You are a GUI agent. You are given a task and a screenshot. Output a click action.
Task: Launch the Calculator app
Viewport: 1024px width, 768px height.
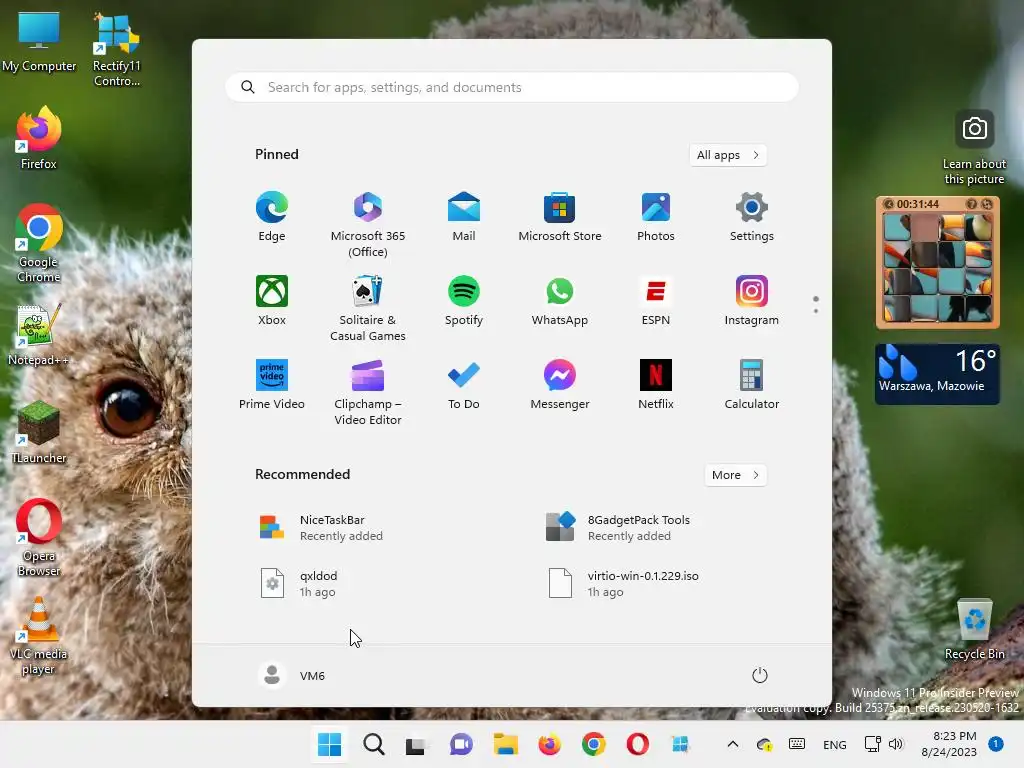(x=752, y=385)
